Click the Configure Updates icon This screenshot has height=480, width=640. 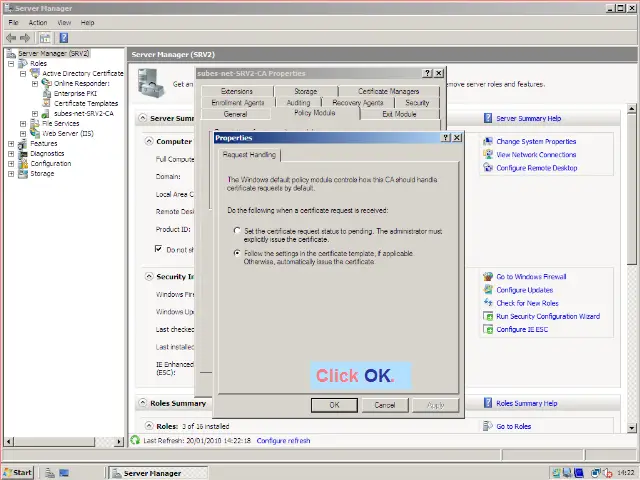click(488, 289)
